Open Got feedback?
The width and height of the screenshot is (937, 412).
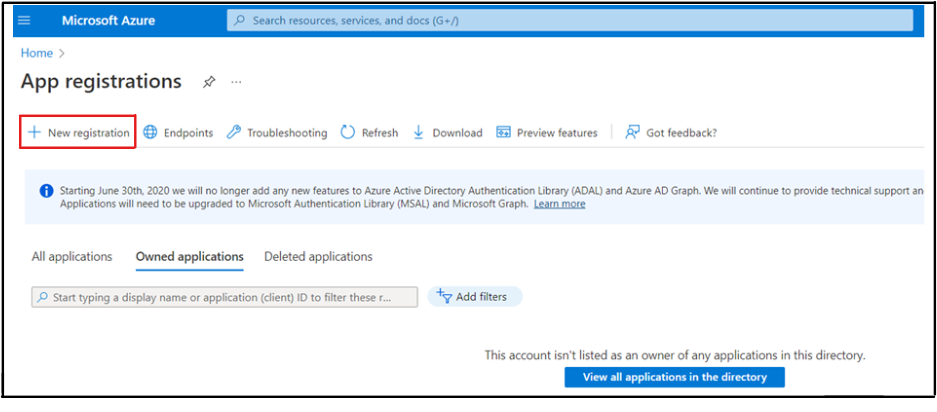pyautogui.click(x=670, y=133)
